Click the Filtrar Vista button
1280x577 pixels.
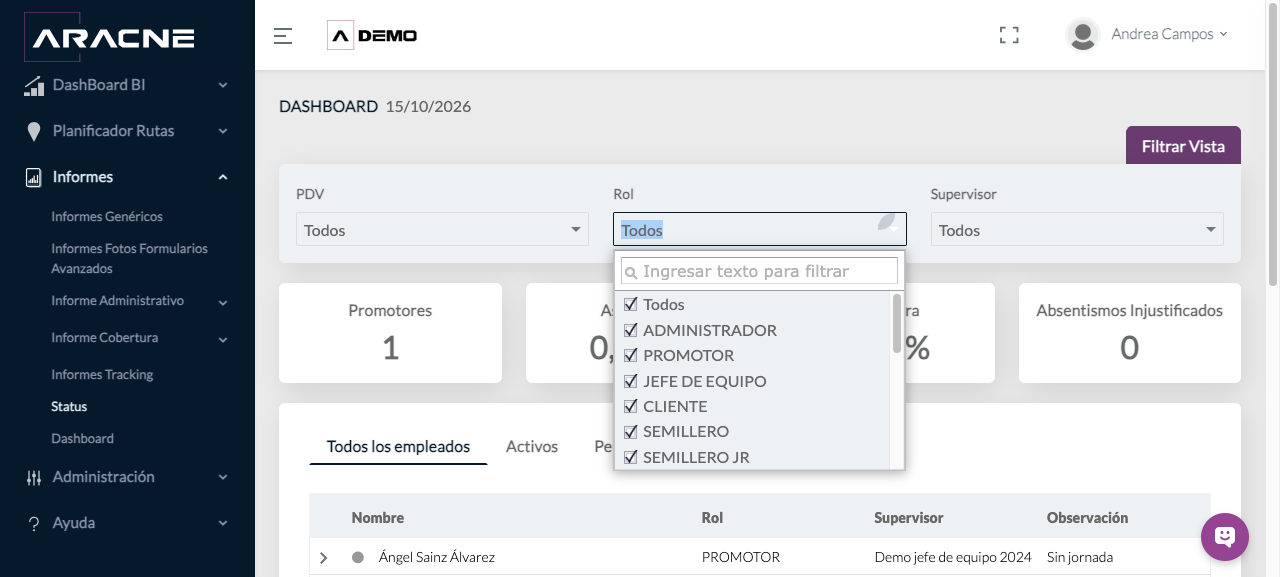point(1183,146)
